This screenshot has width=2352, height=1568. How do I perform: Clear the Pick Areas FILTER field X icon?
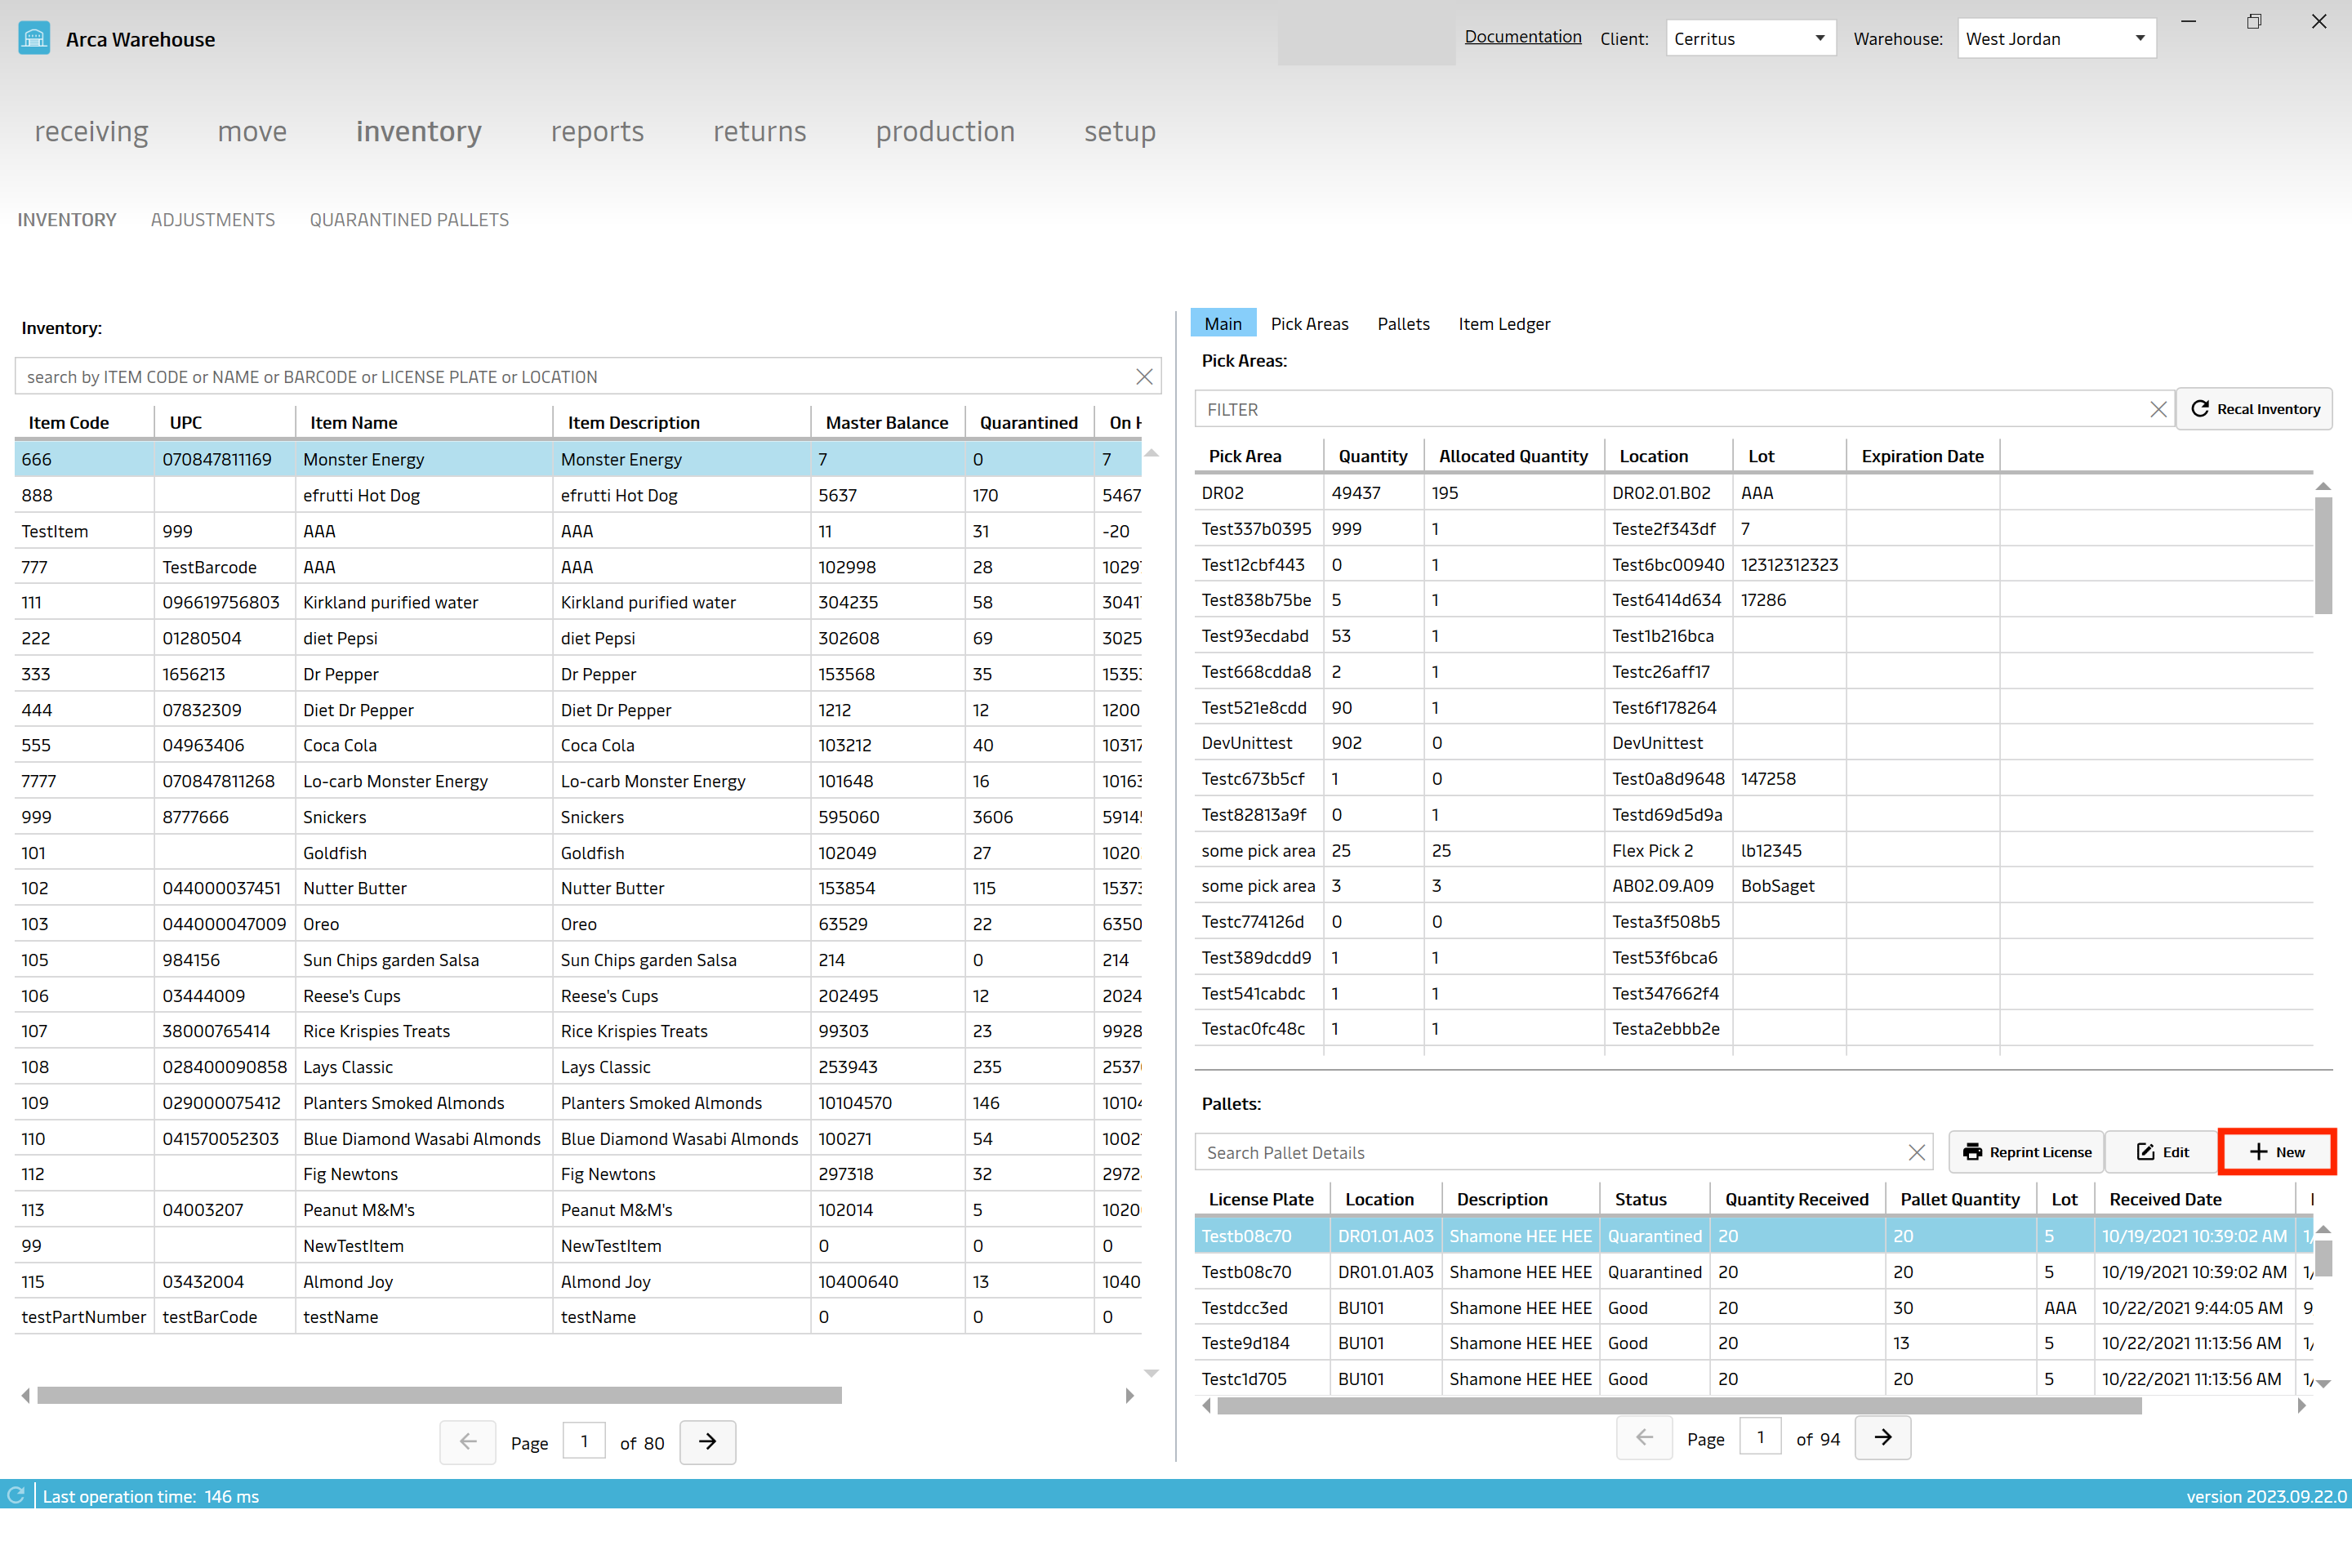pyautogui.click(x=2158, y=409)
